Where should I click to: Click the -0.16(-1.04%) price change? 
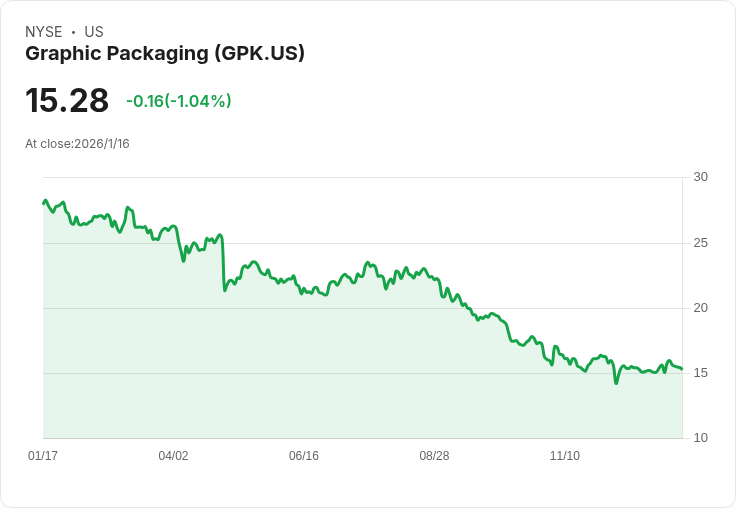pyautogui.click(x=179, y=101)
